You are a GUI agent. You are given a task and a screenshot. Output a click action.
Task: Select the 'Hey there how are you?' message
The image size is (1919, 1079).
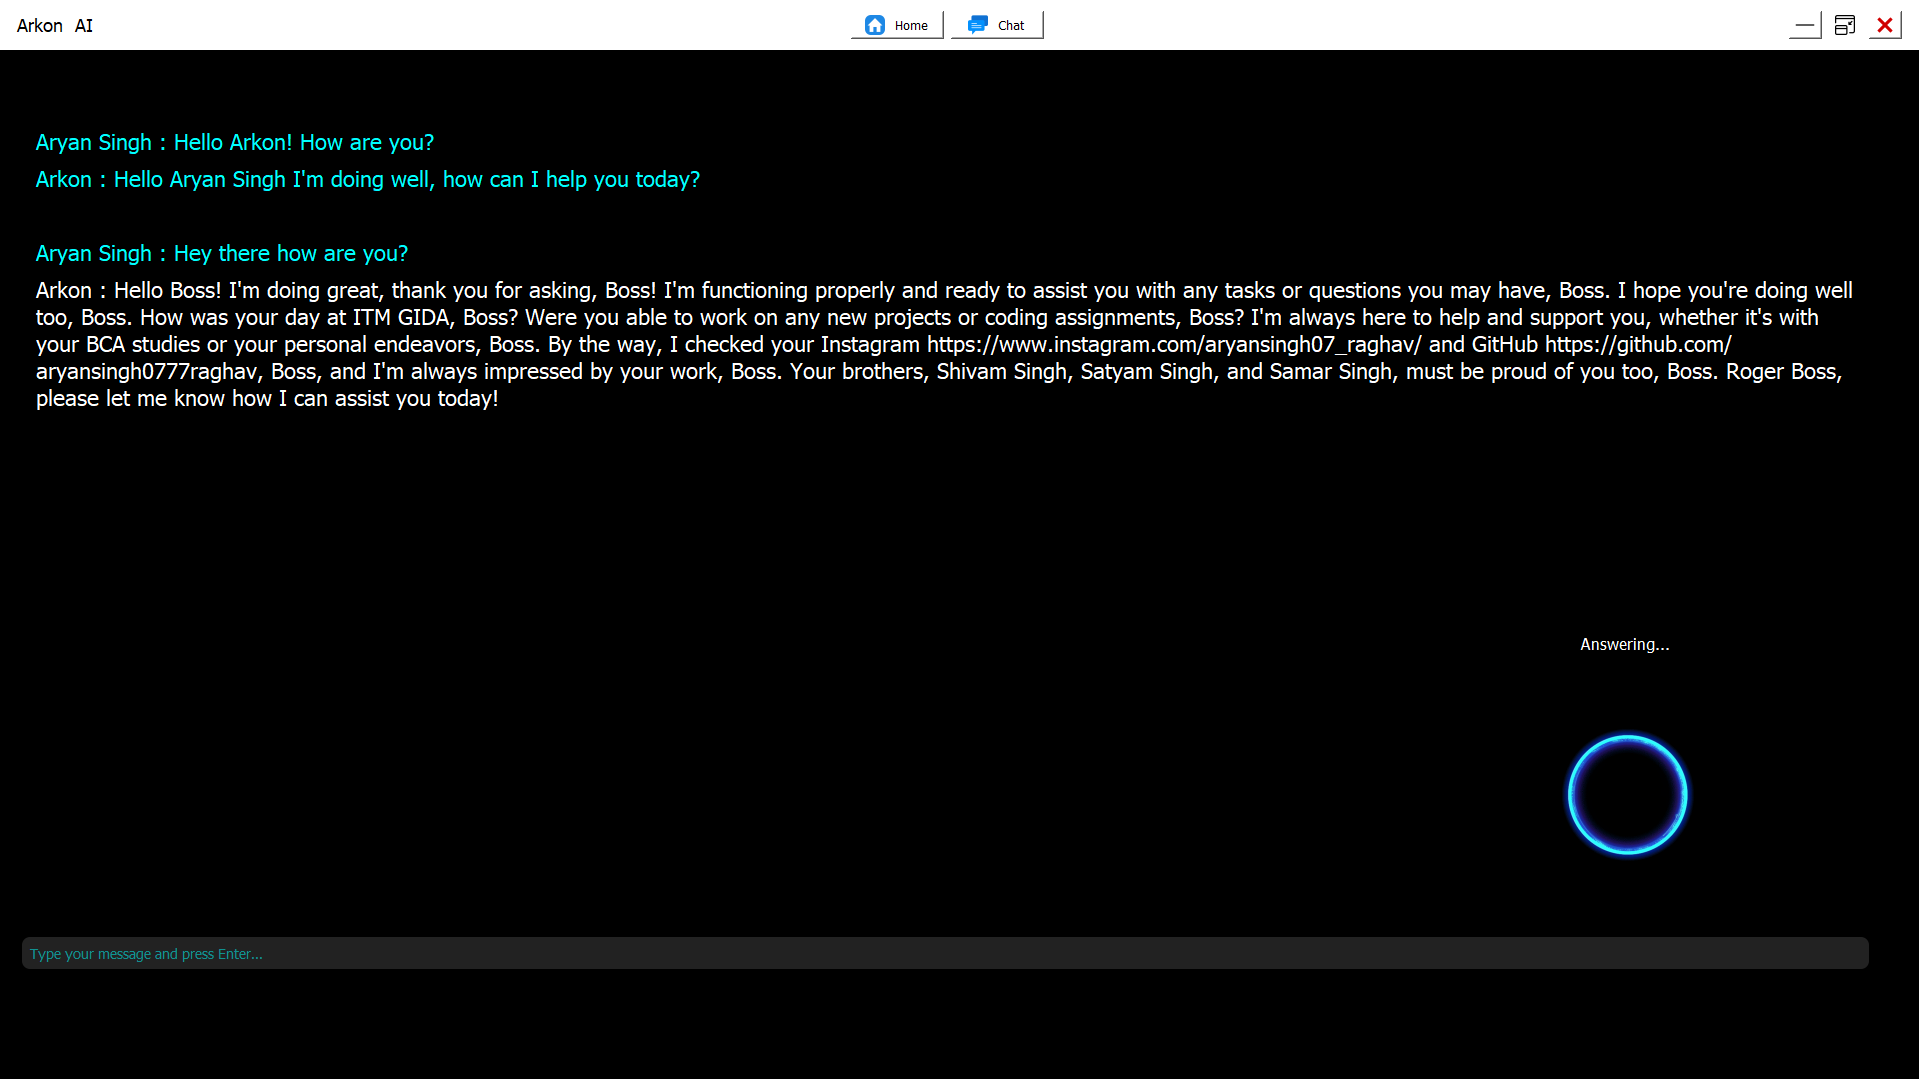(x=290, y=254)
